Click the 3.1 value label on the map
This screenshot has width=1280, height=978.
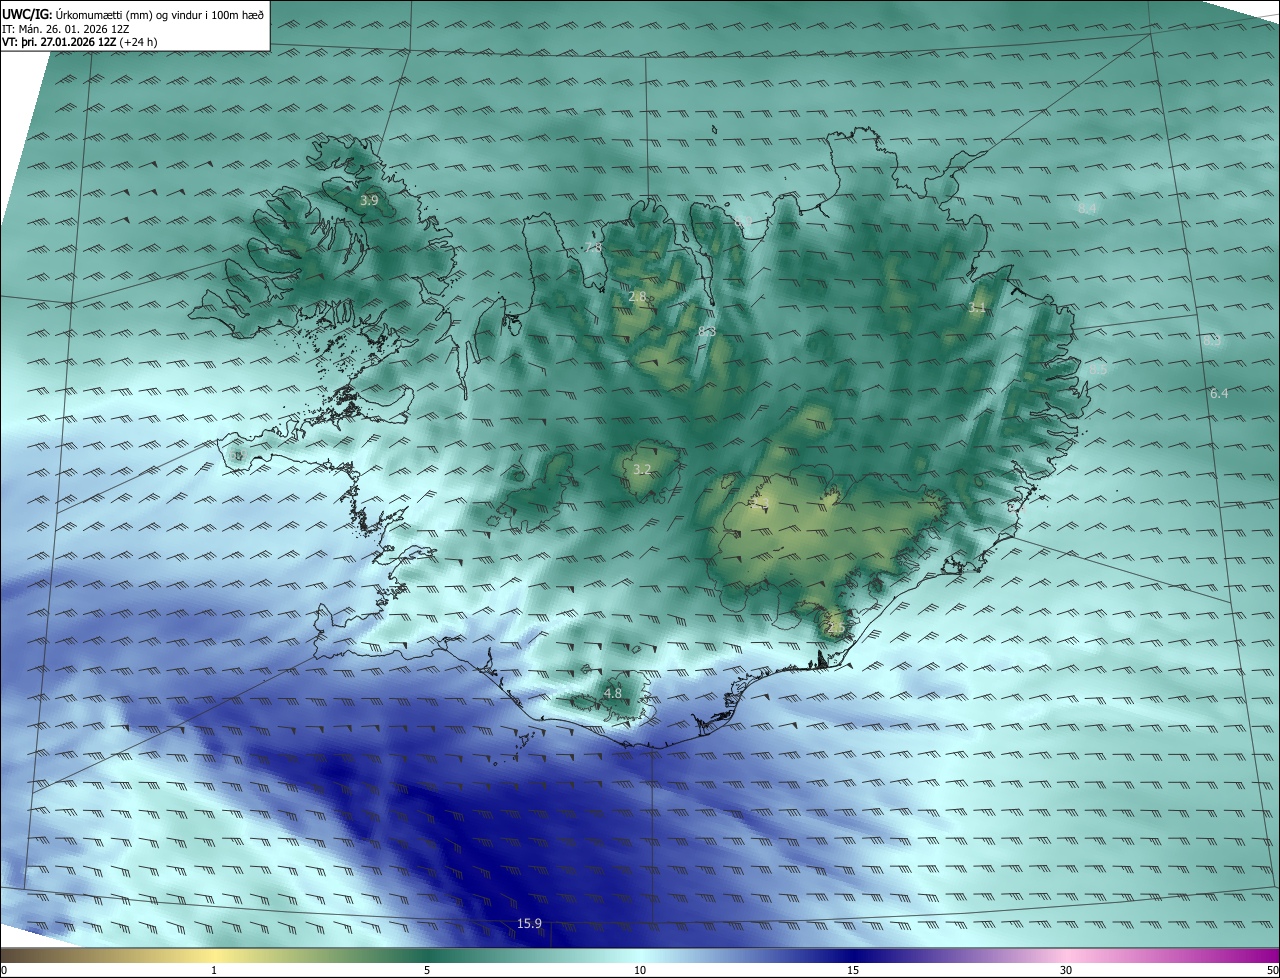coord(977,308)
